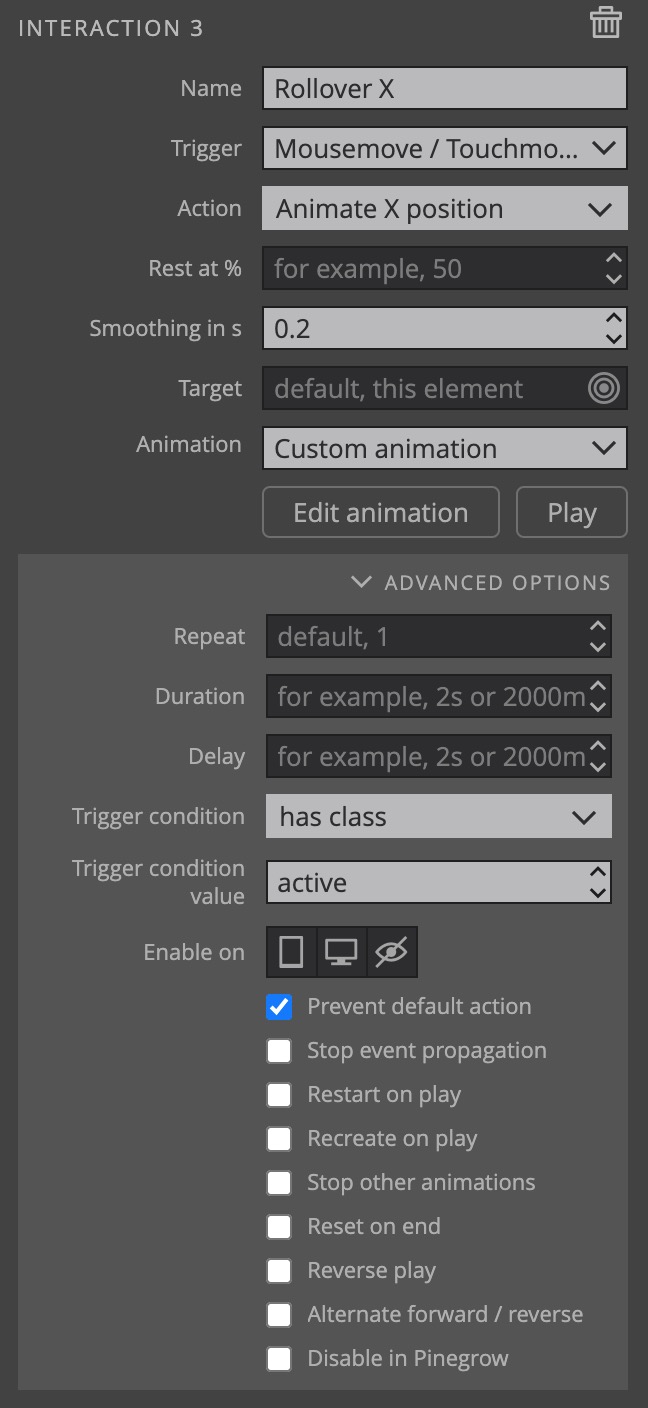This screenshot has height=1408, width=648.
Task: Click the Name input field
Action: pyautogui.click(x=445, y=88)
